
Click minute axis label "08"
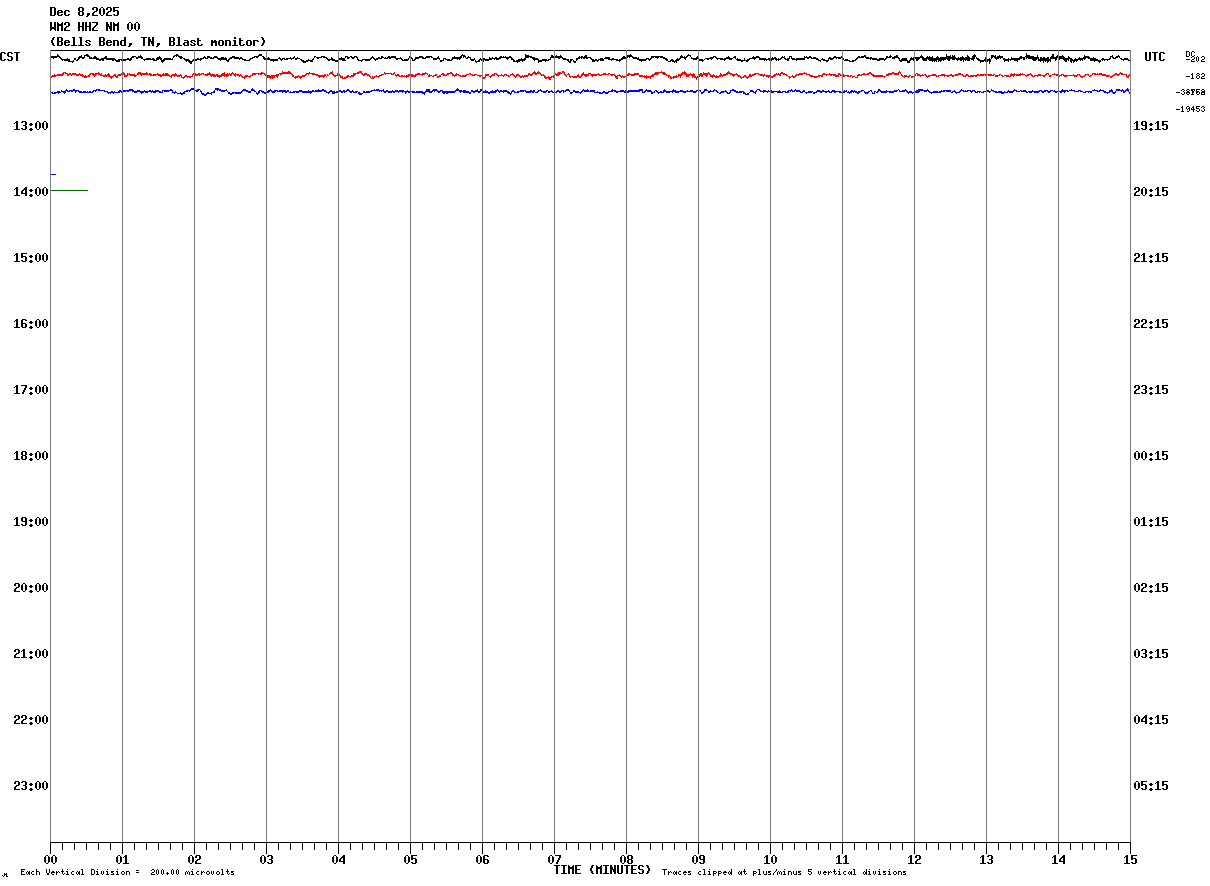[626, 859]
